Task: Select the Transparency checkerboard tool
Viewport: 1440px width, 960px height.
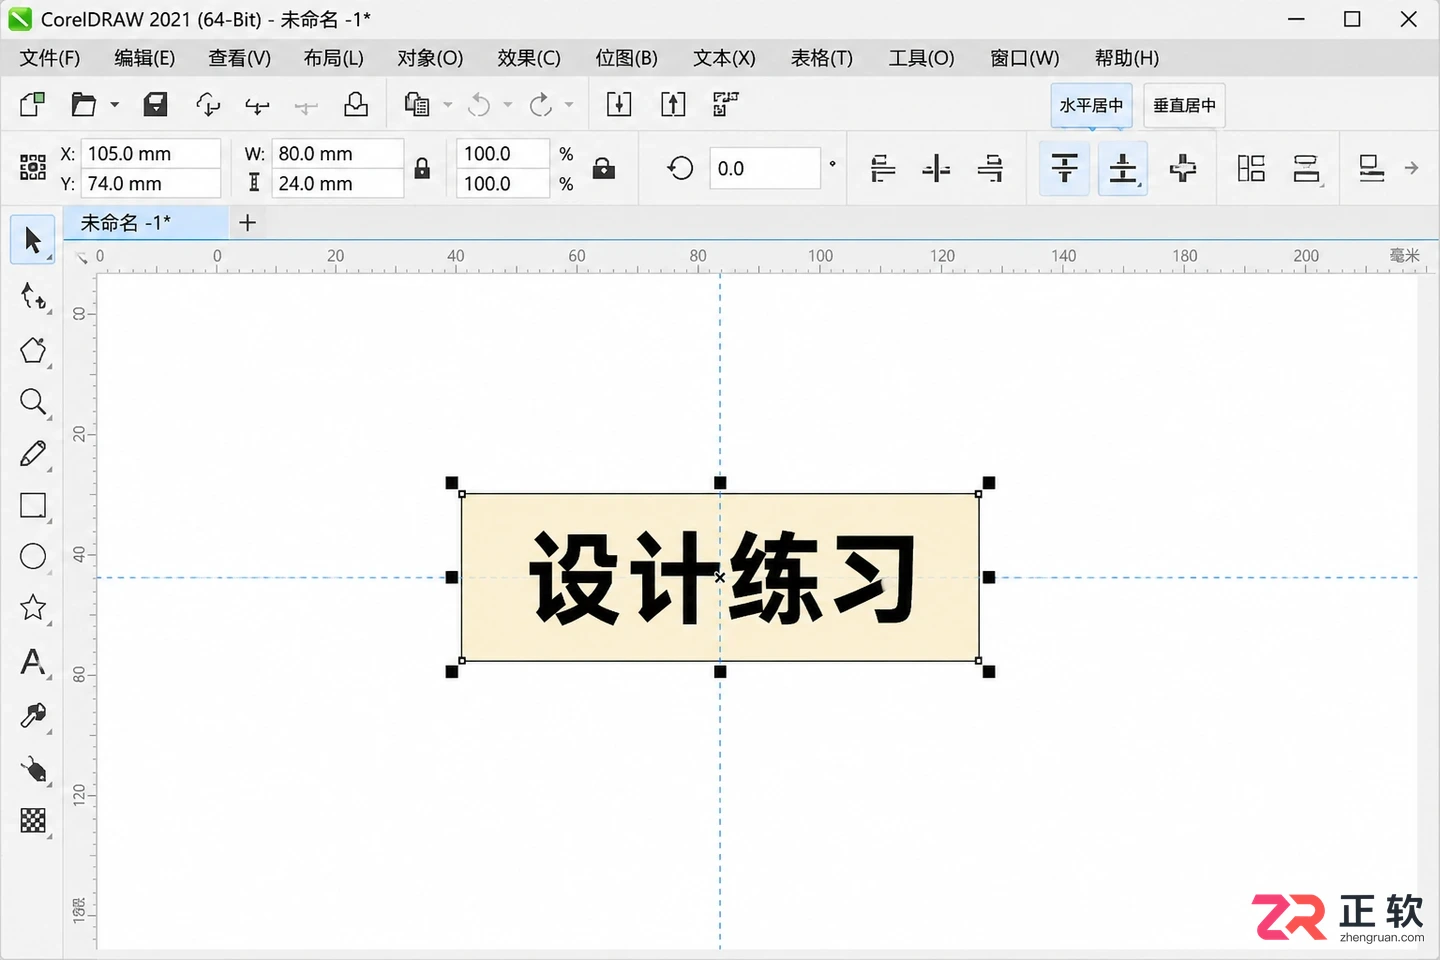Action: click(x=33, y=821)
